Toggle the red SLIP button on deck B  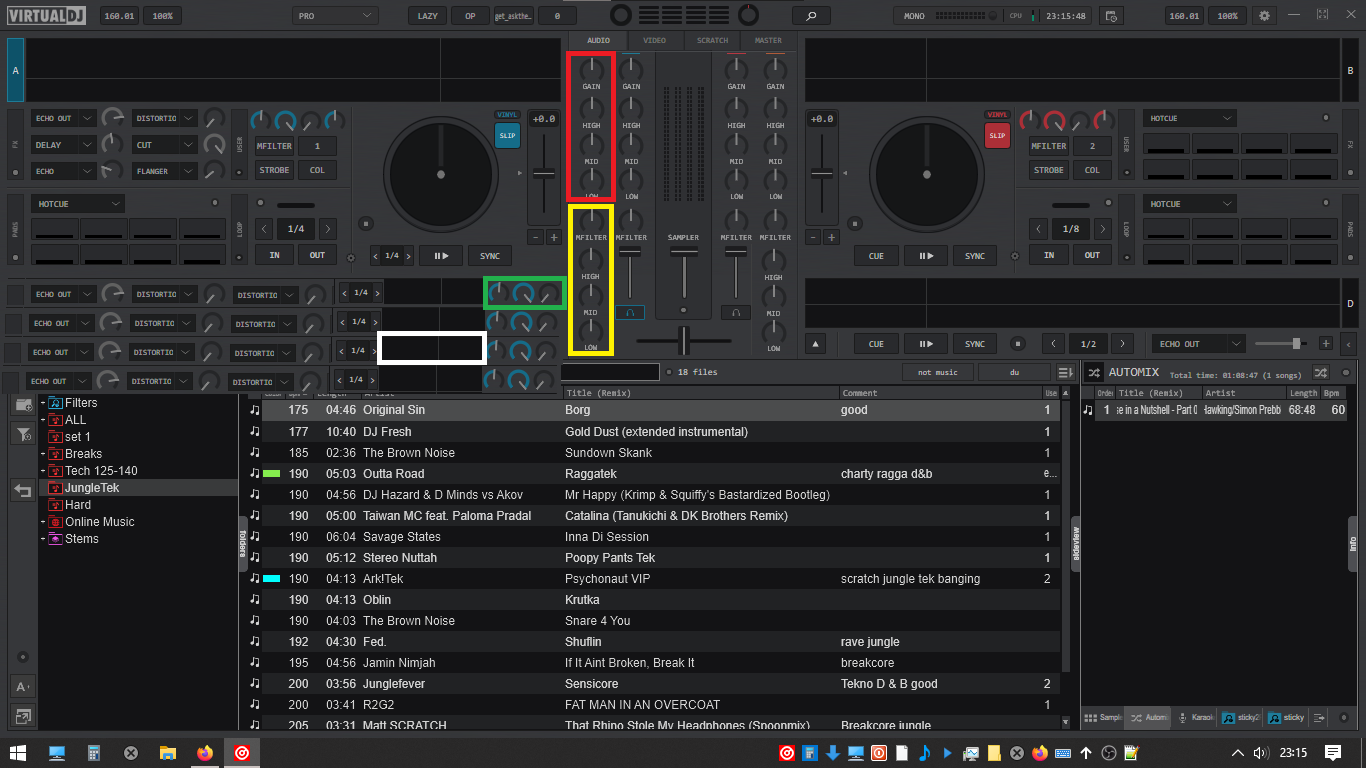coord(997,135)
